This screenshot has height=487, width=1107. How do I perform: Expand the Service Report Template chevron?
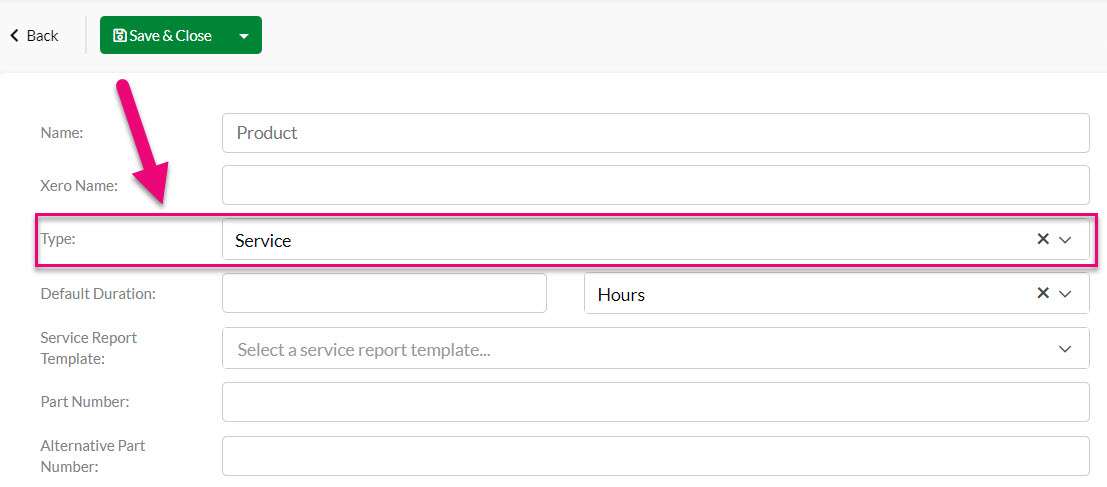pyautogui.click(x=1065, y=349)
